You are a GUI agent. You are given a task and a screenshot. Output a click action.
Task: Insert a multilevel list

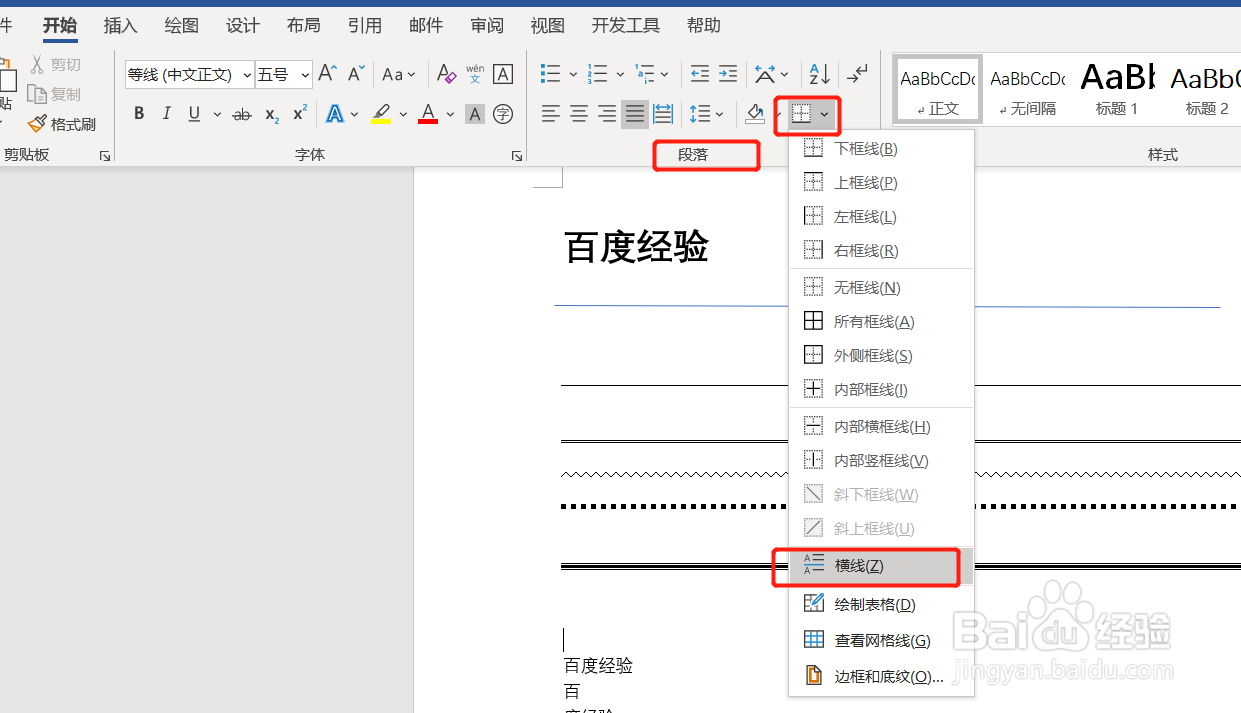coord(645,74)
